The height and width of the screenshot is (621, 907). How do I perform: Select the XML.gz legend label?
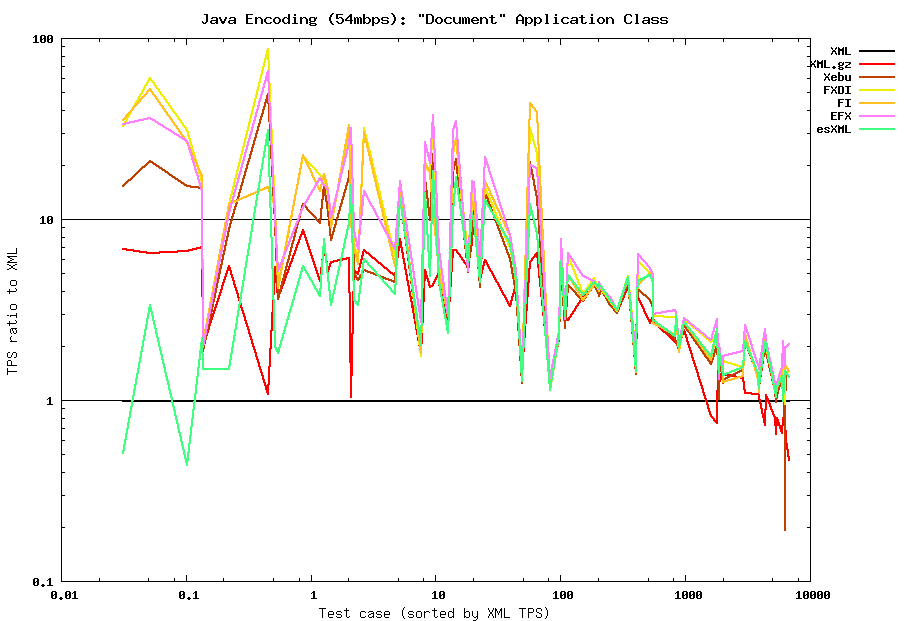(830, 64)
